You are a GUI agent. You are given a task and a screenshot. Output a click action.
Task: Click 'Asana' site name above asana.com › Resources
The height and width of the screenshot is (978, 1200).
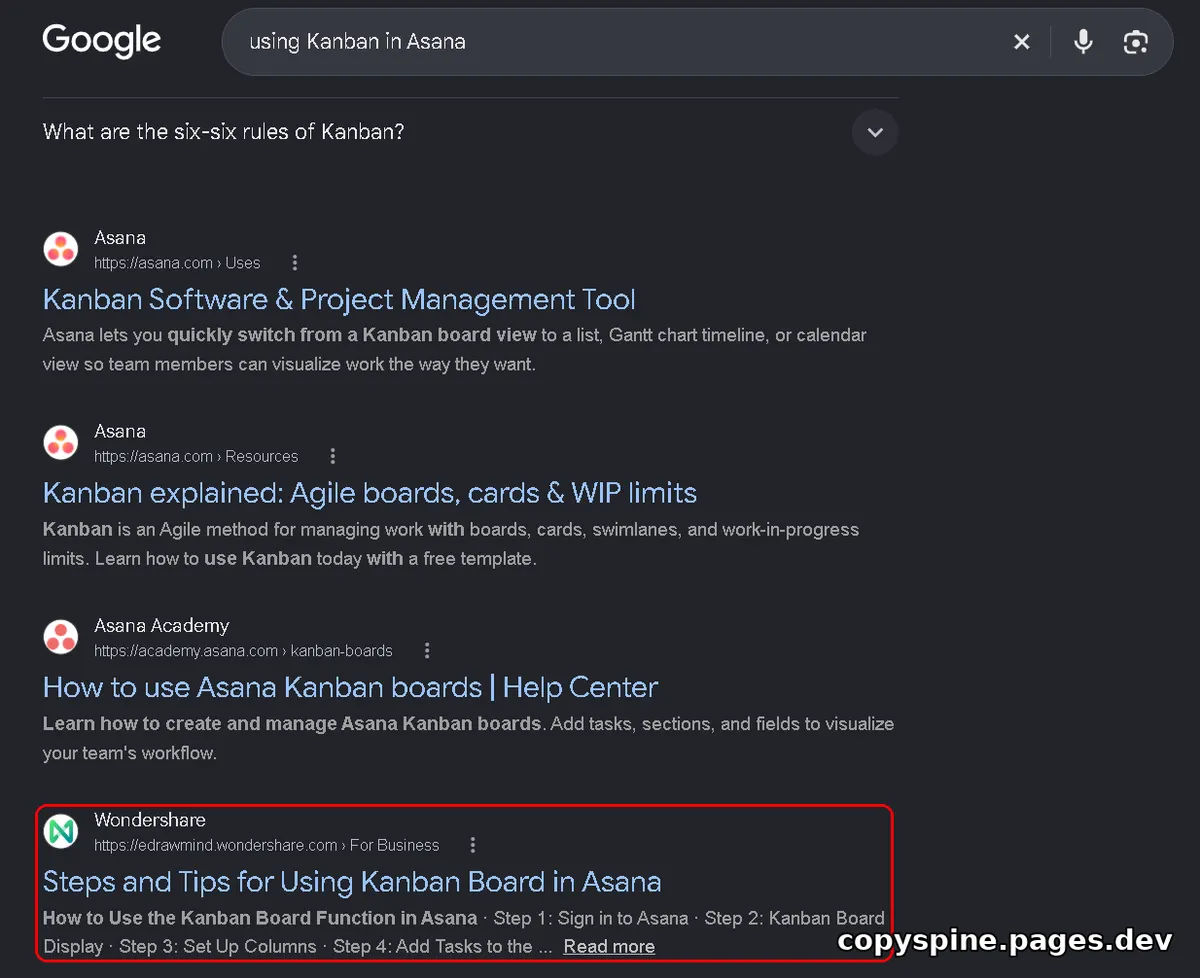(120, 431)
